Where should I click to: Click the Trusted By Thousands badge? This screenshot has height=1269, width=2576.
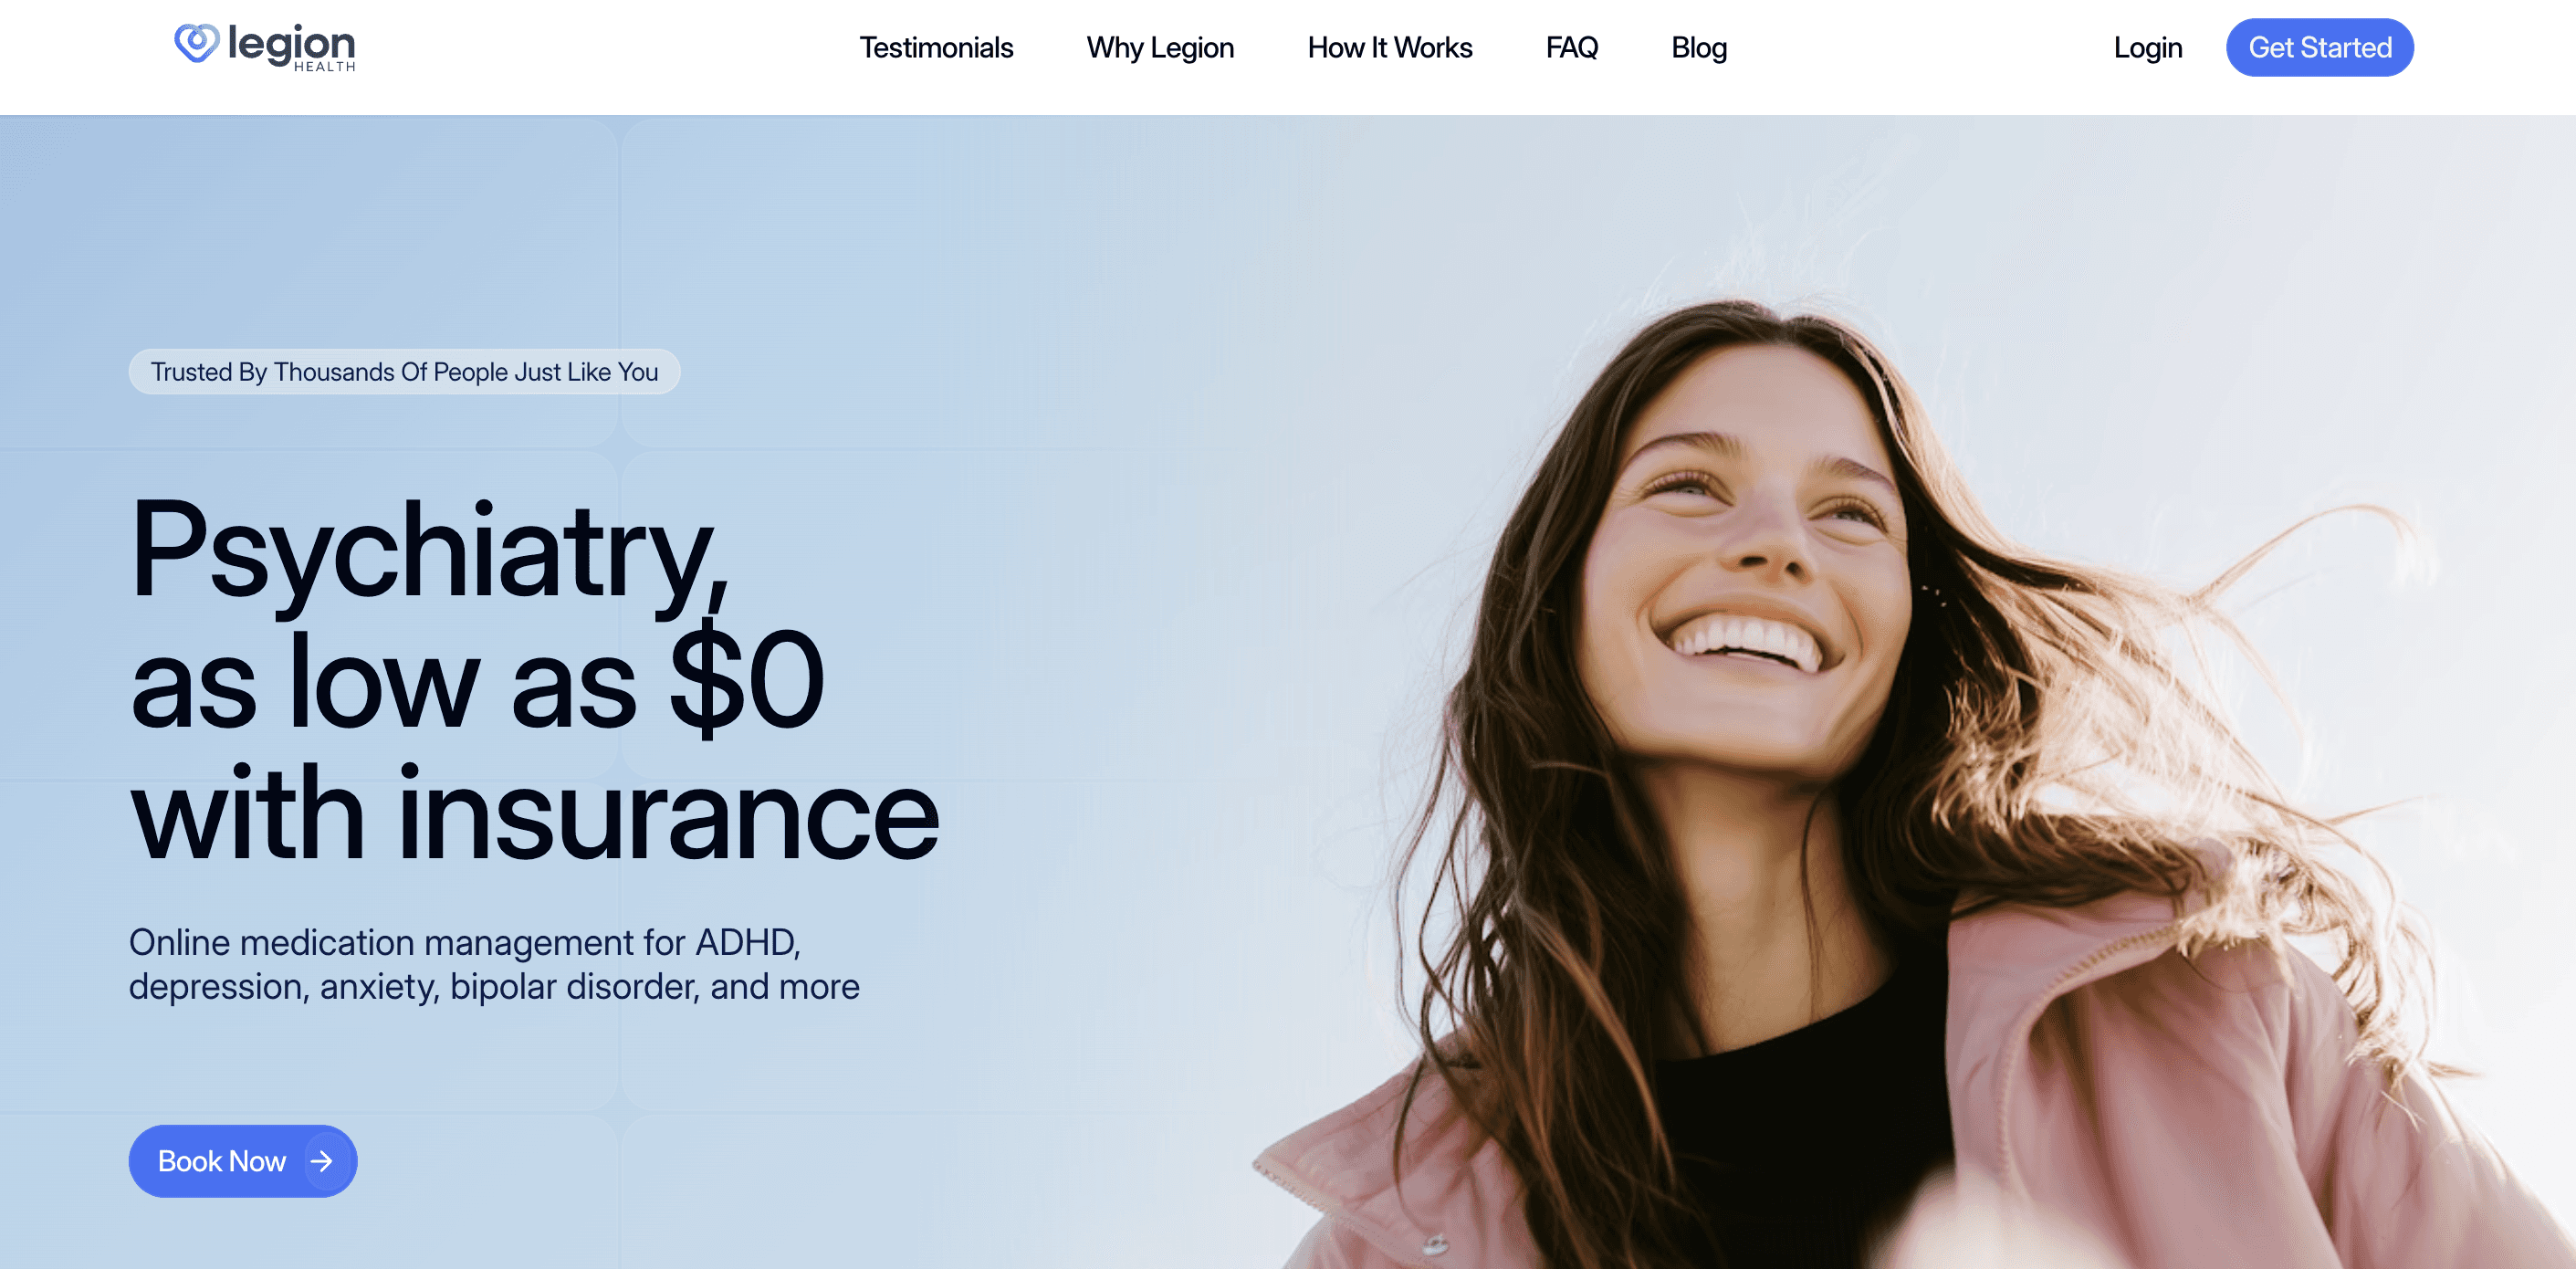(404, 372)
